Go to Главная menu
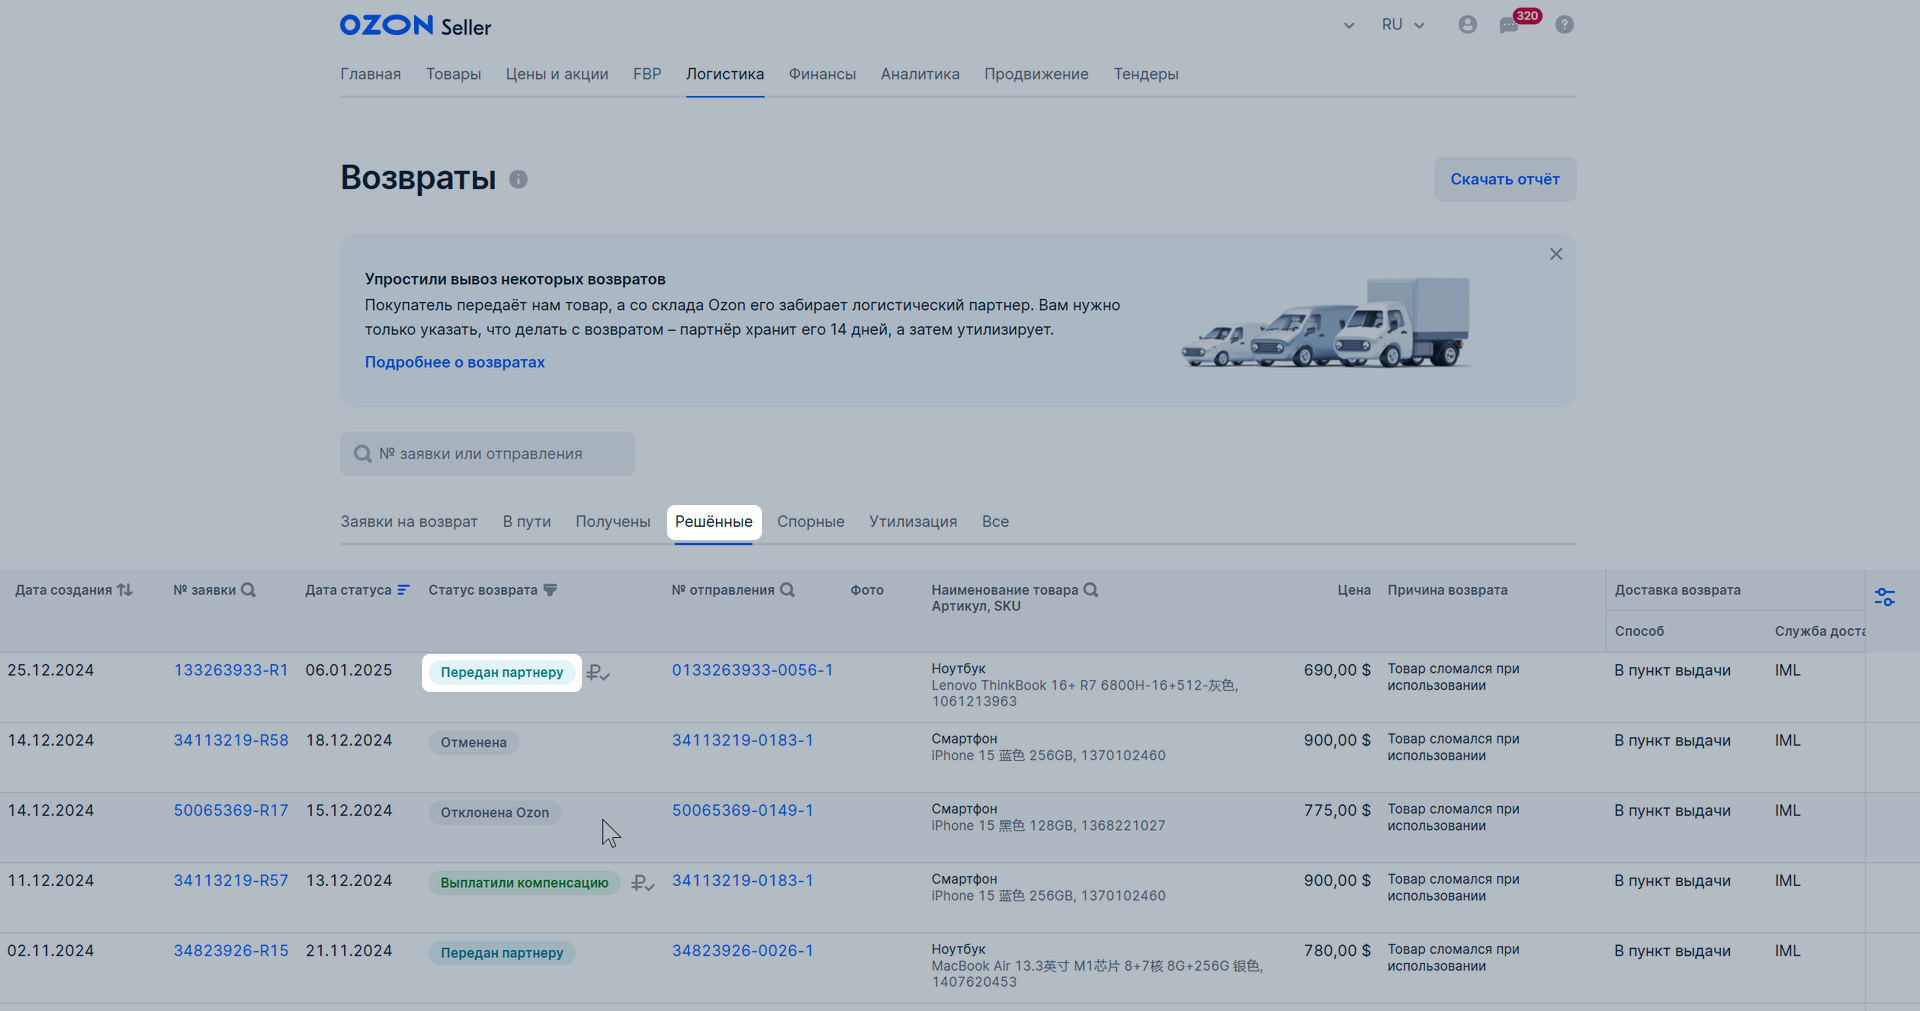 click(370, 74)
